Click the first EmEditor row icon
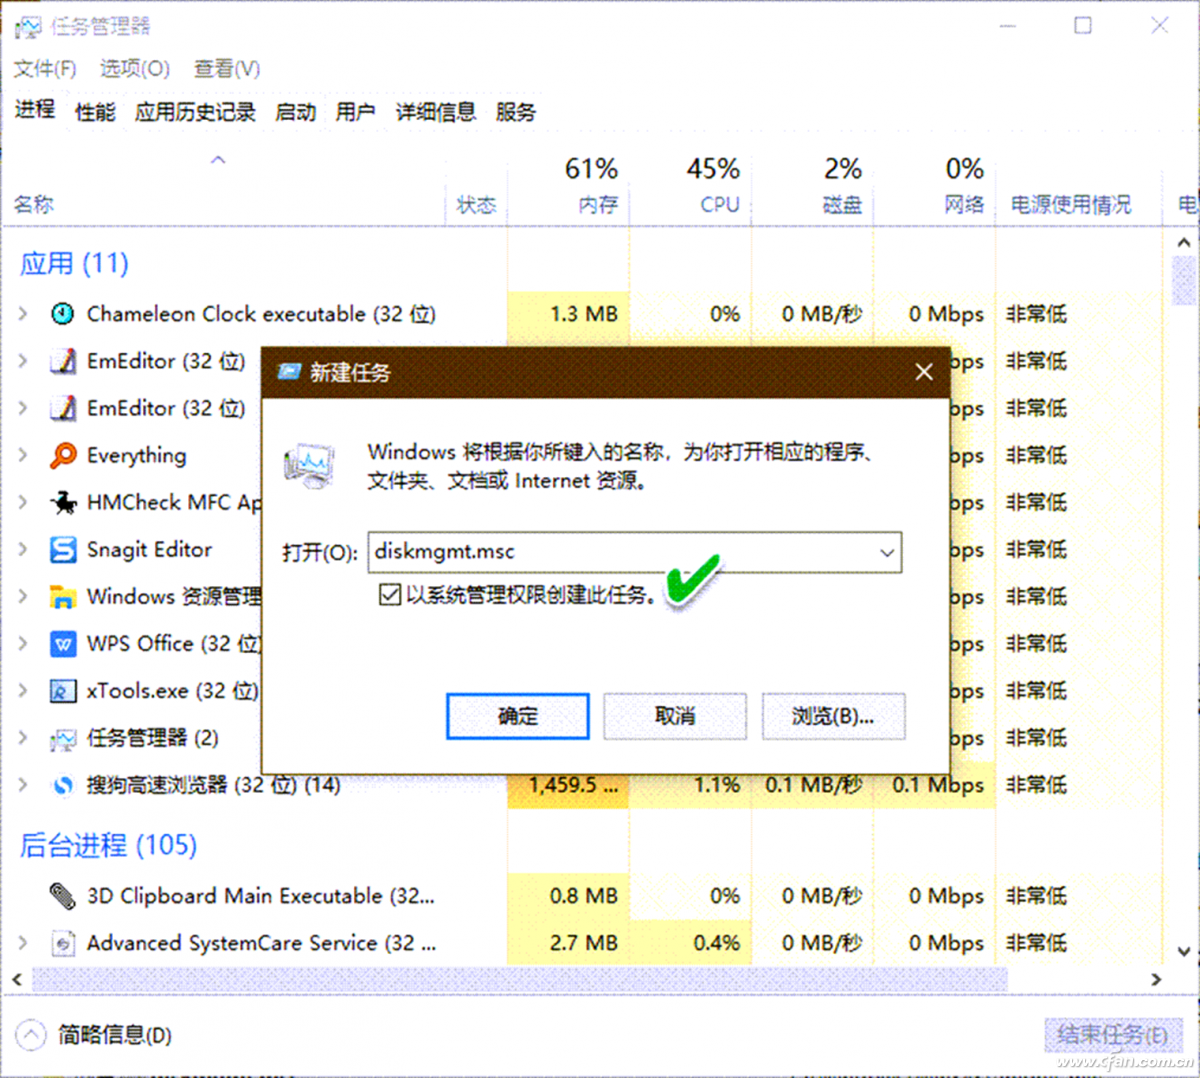 [63, 361]
